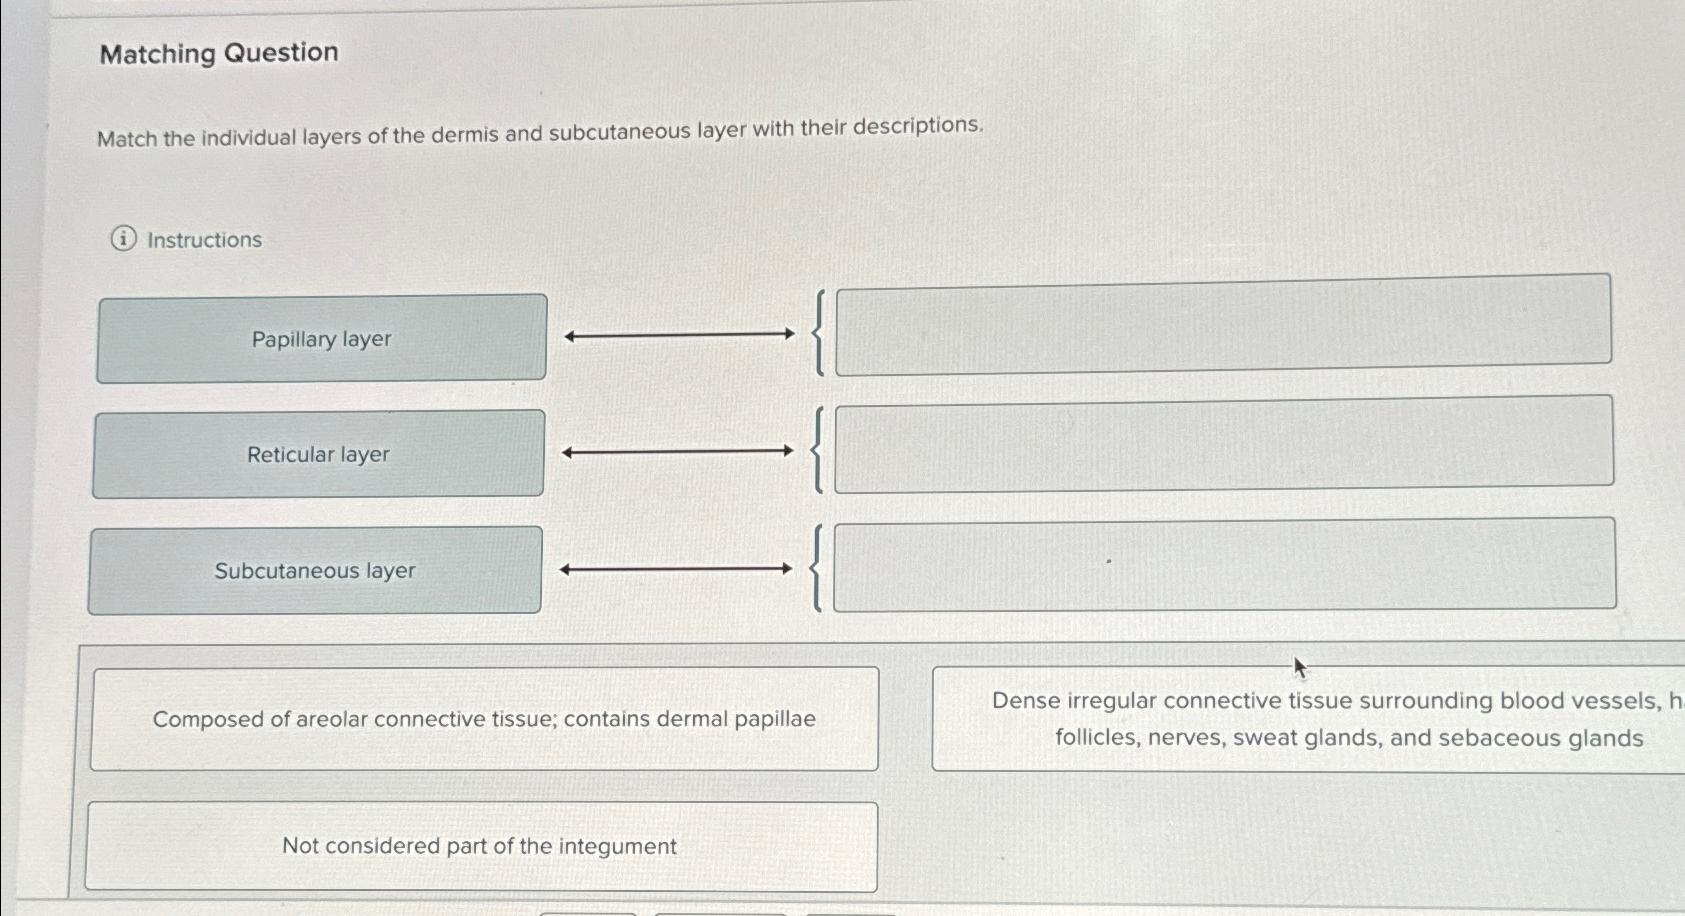This screenshot has height=916, width=1685.
Task: Select the areolar connective tissue answer card
Action: (x=483, y=718)
